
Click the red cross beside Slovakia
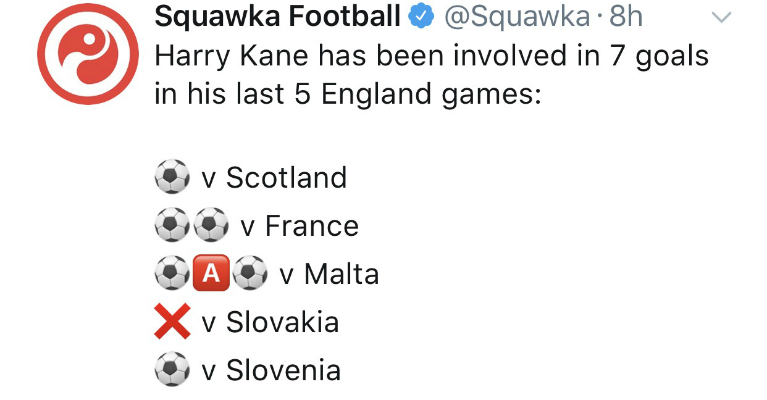pyautogui.click(x=172, y=323)
